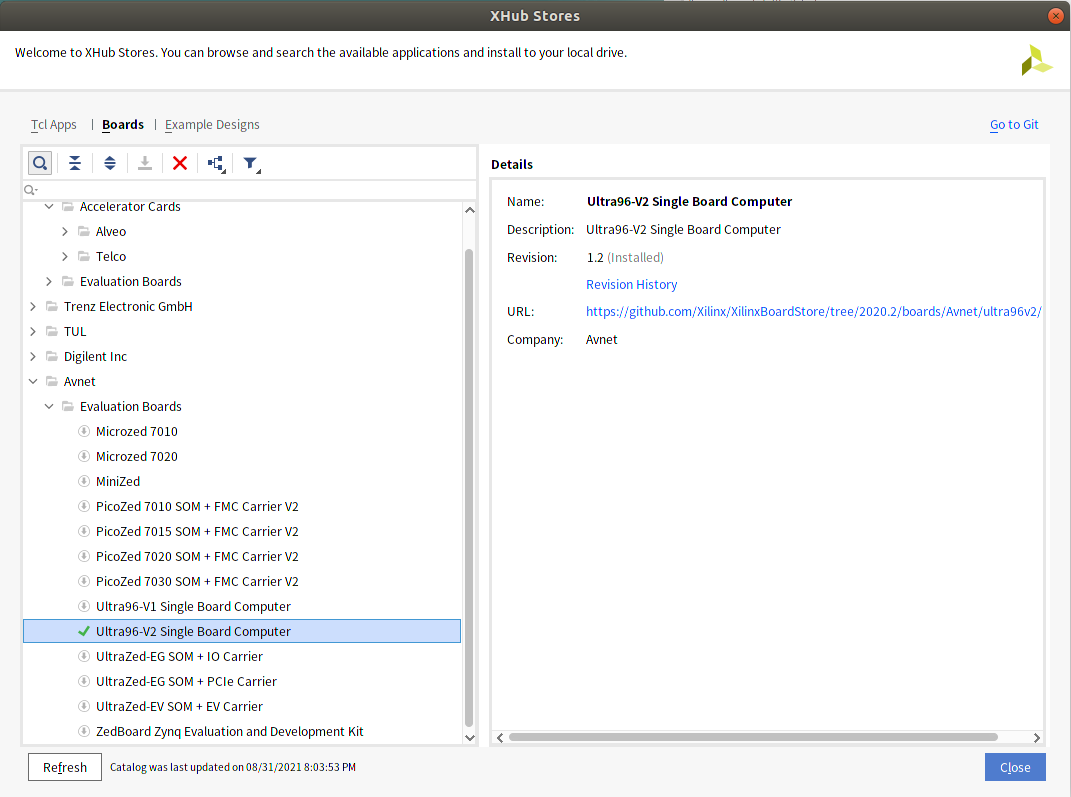Click revision text '1.2 (Installed)'

[625, 257]
